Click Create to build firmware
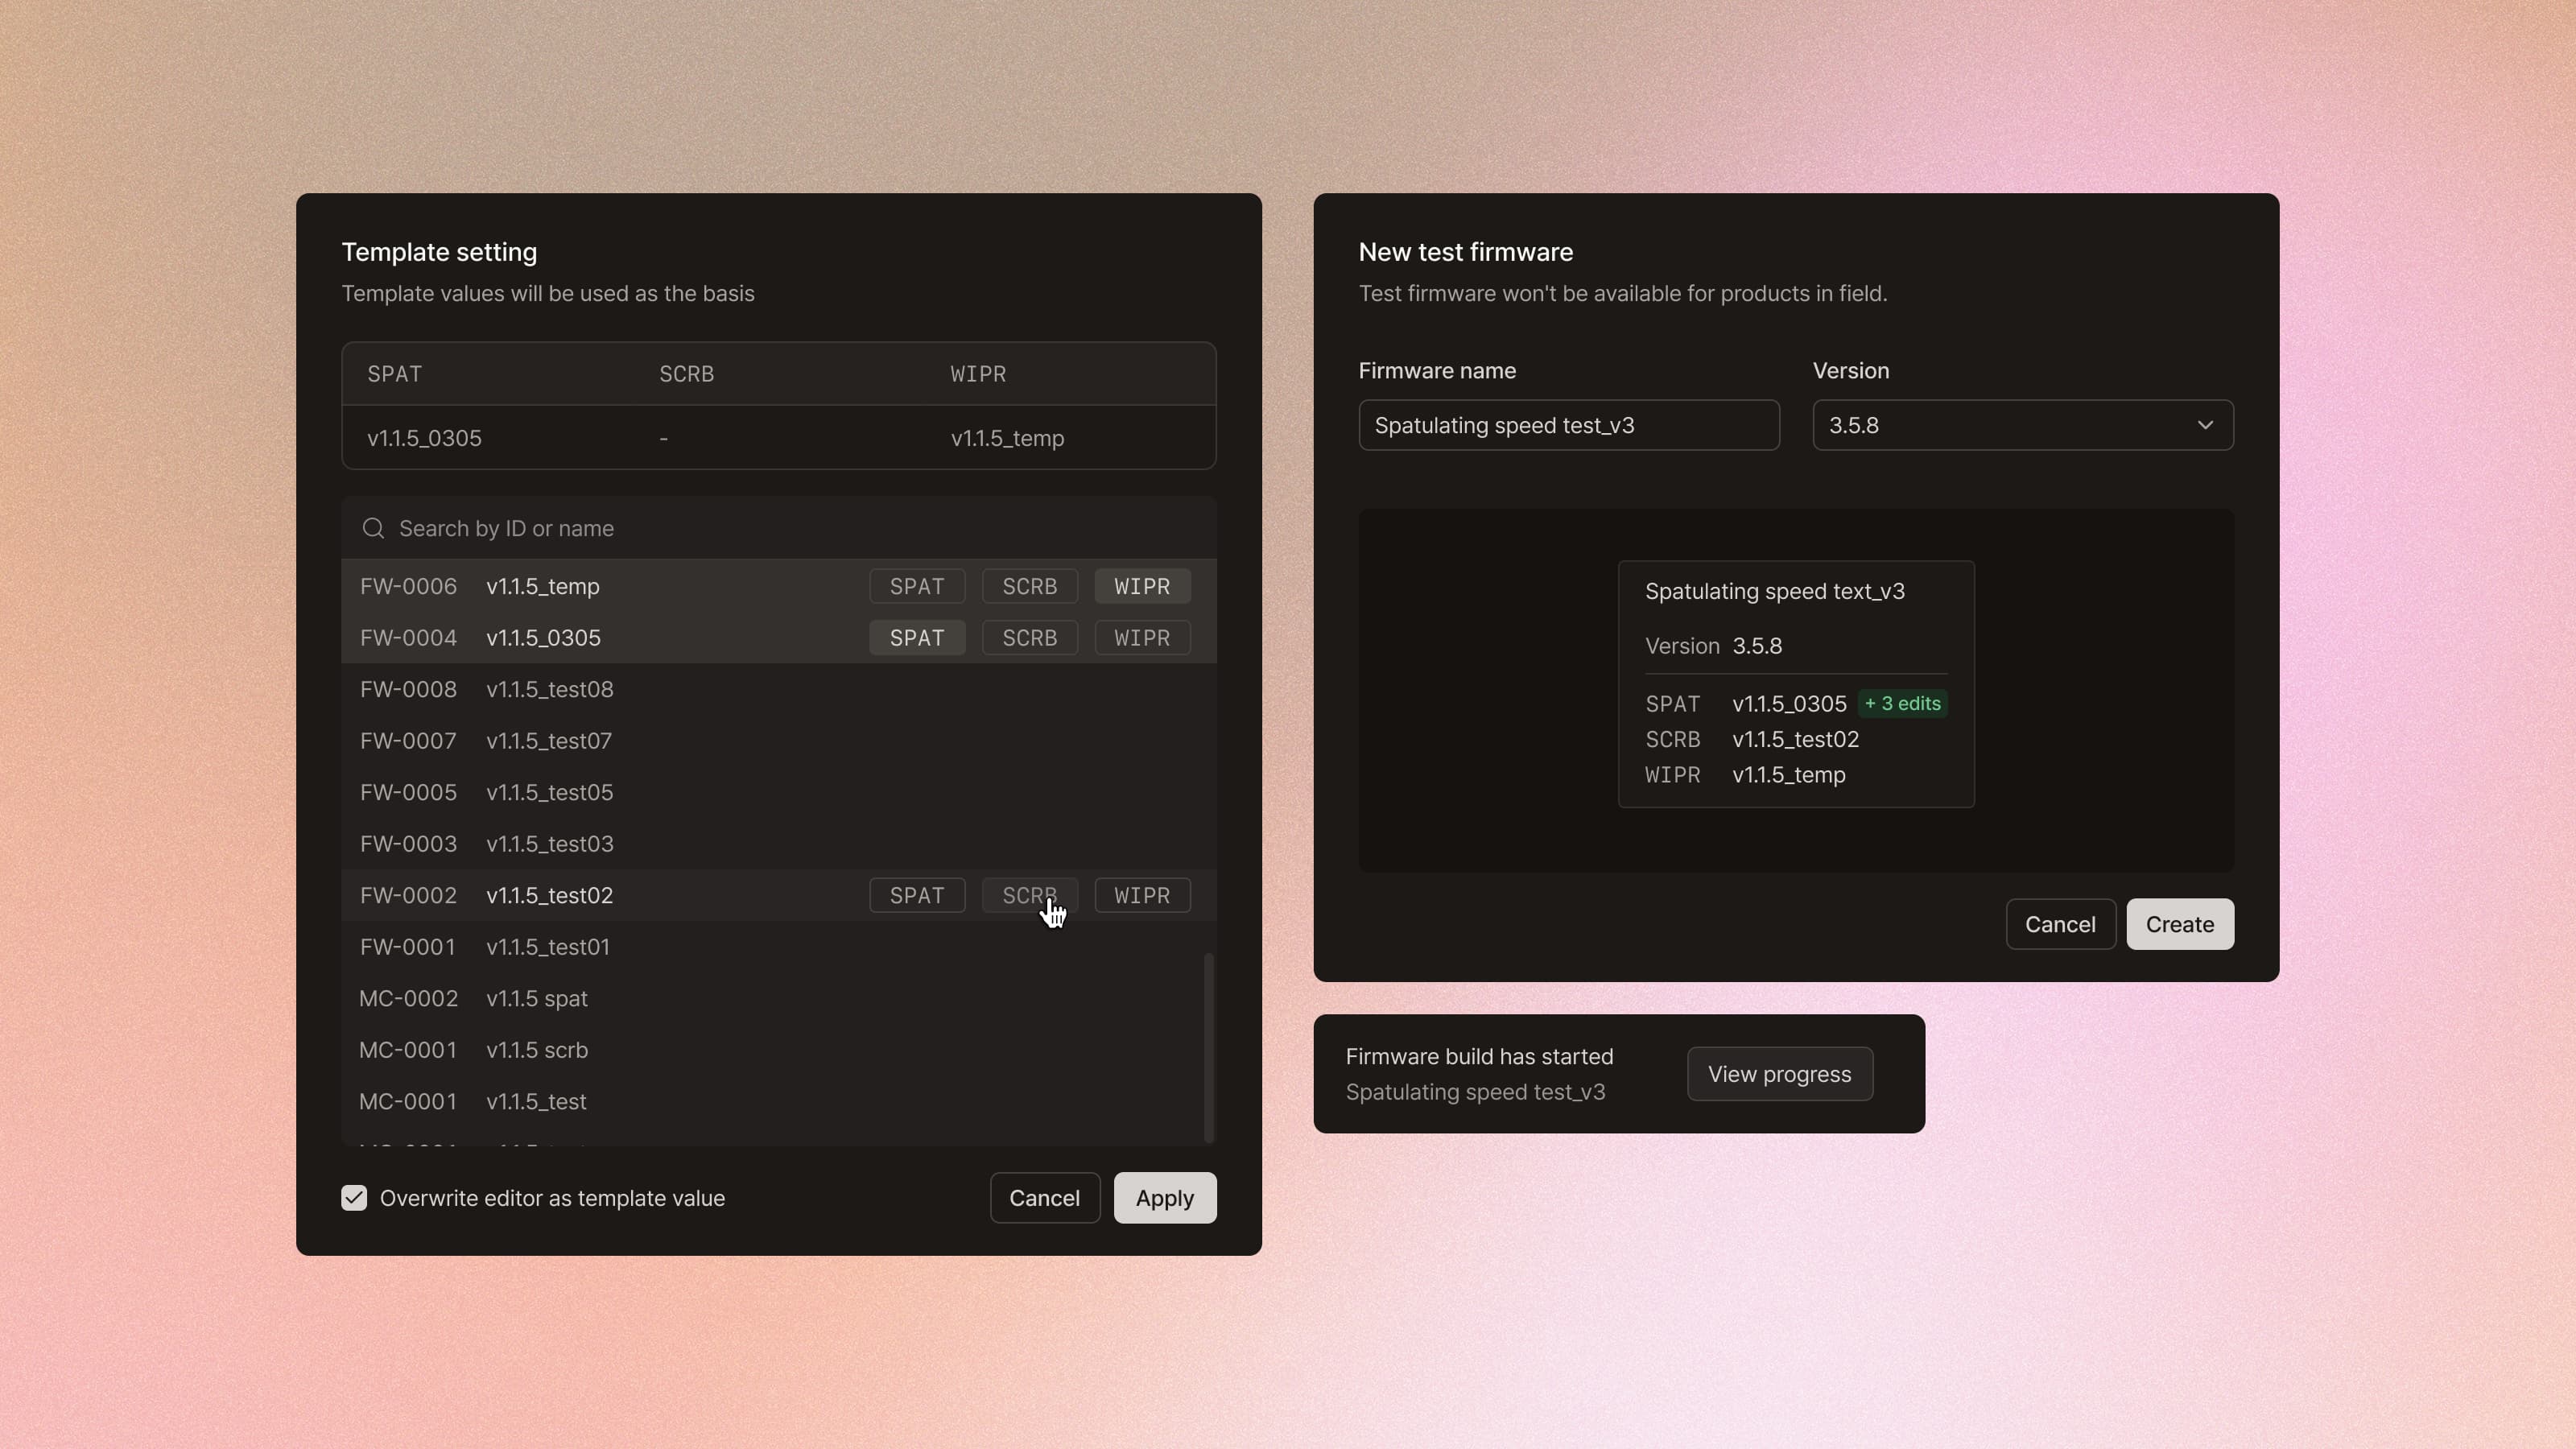 pyautogui.click(x=2179, y=924)
